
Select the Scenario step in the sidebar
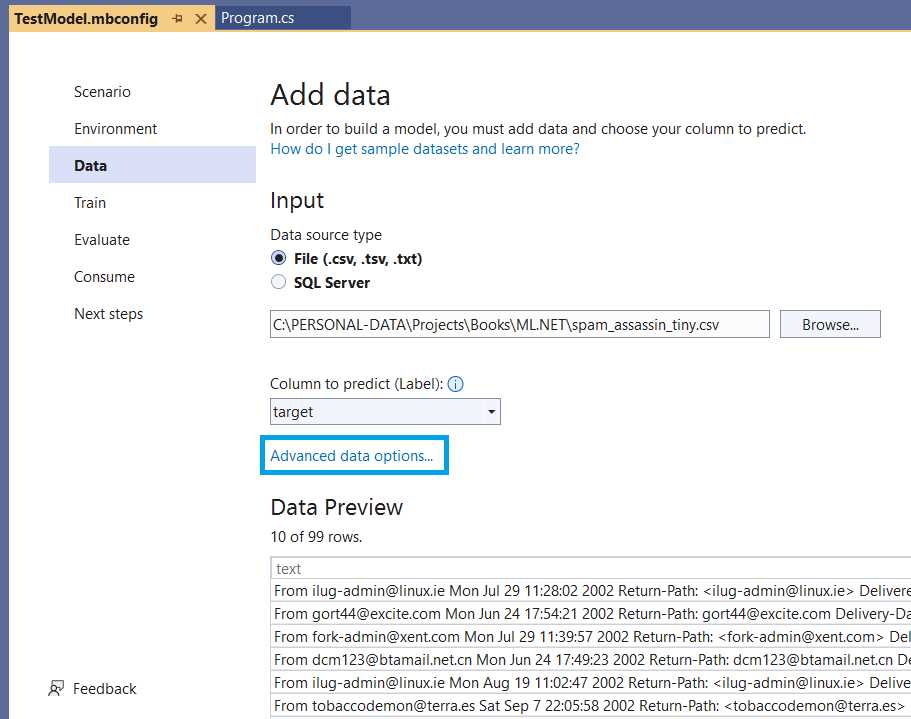(x=102, y=91)
